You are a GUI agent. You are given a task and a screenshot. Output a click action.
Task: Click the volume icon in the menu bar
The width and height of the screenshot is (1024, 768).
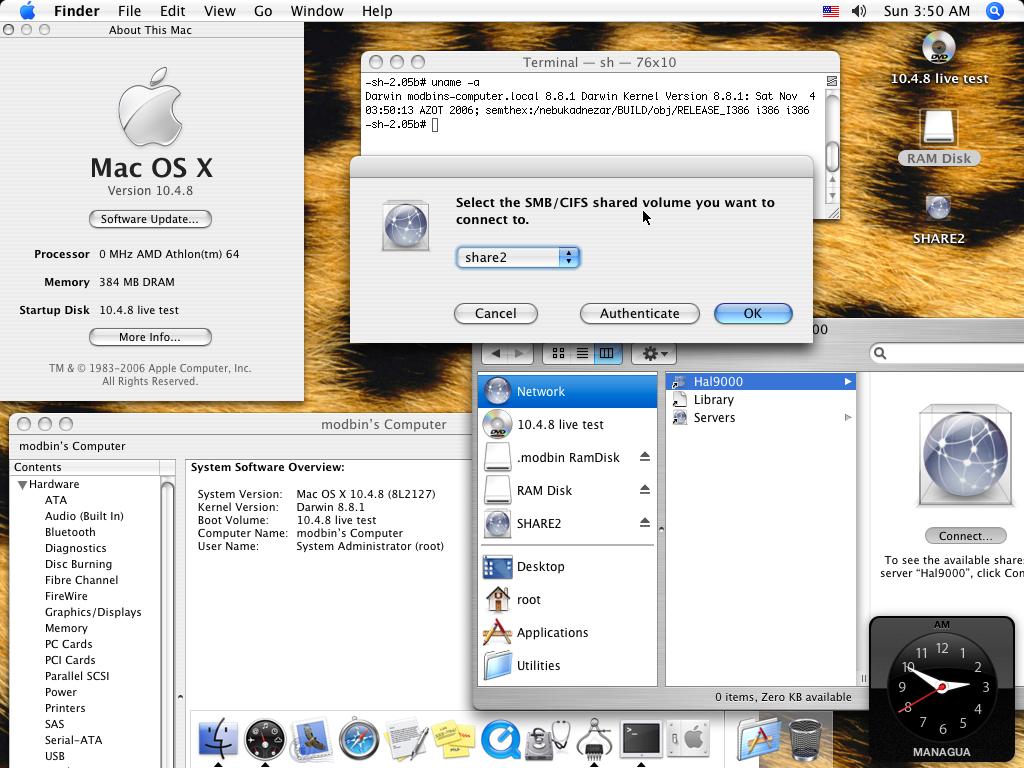(x=859, y=11)
